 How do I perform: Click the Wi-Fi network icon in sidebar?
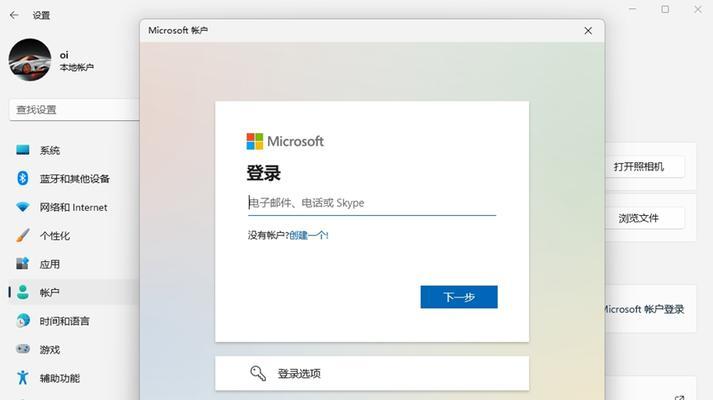pos(23,207)
